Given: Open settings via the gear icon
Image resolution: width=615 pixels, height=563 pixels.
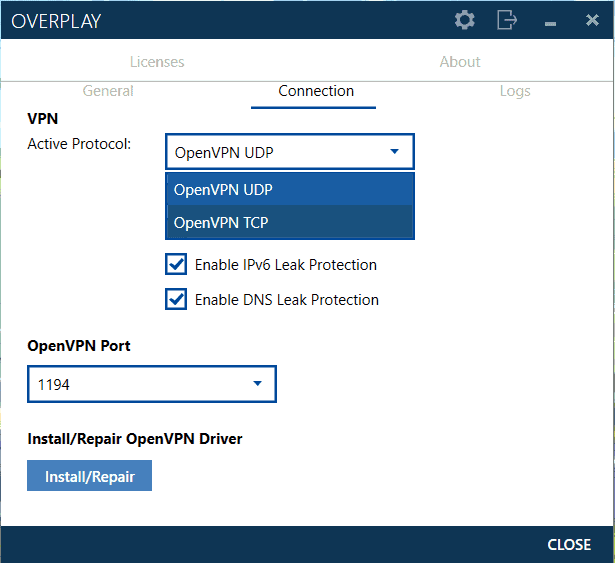Looking at the screenshot, I should [465, 20].
